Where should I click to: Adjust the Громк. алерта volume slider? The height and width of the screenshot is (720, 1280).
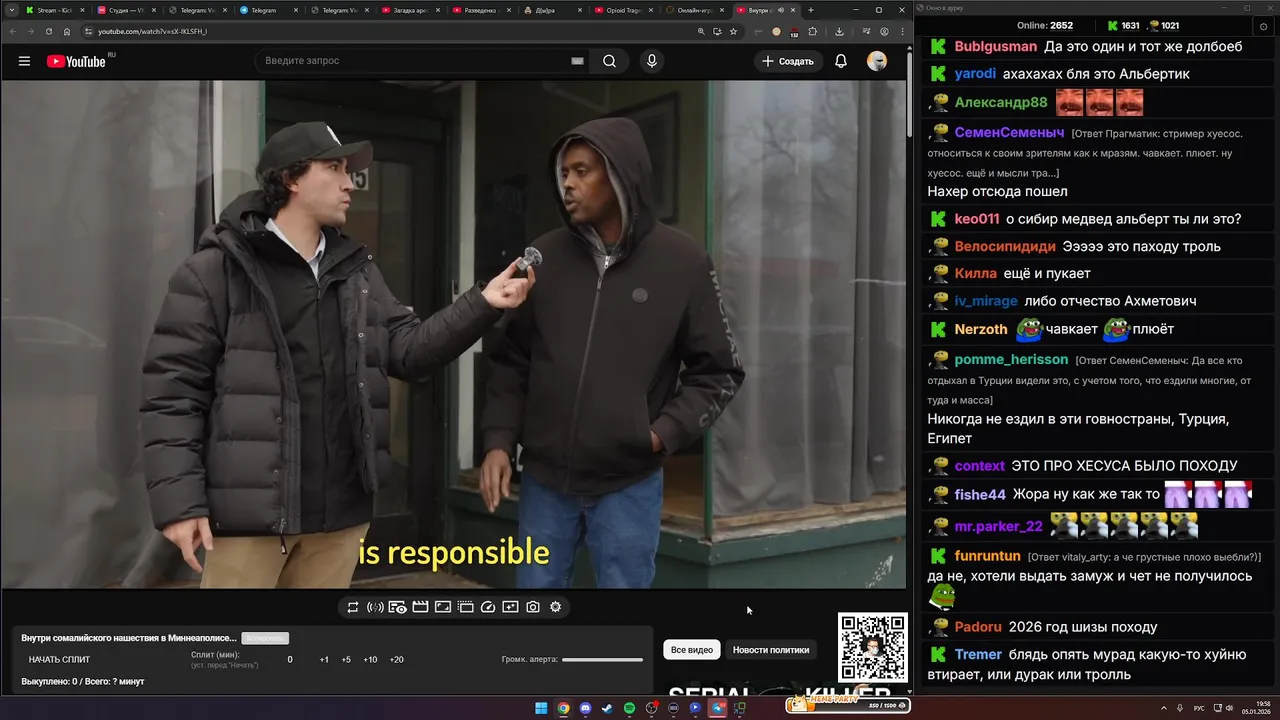(x=602, y=660)
